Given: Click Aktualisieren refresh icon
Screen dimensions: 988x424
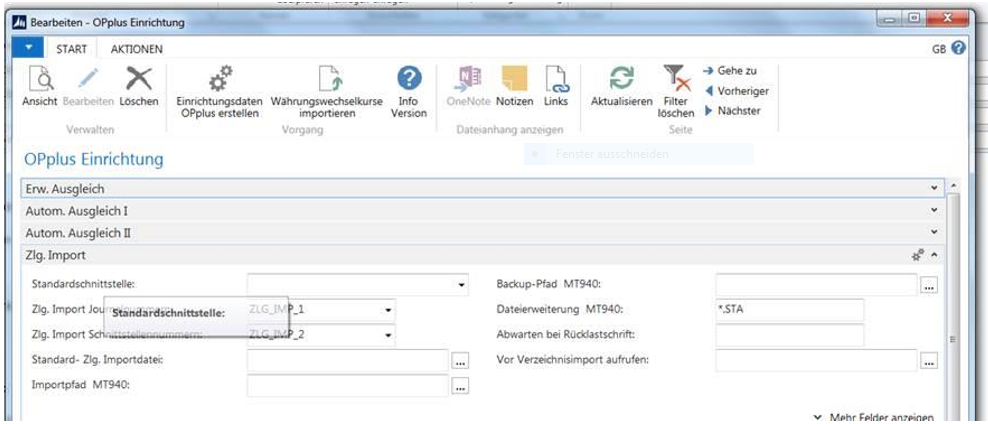Looking at the screenshot, I should [621, 79].
